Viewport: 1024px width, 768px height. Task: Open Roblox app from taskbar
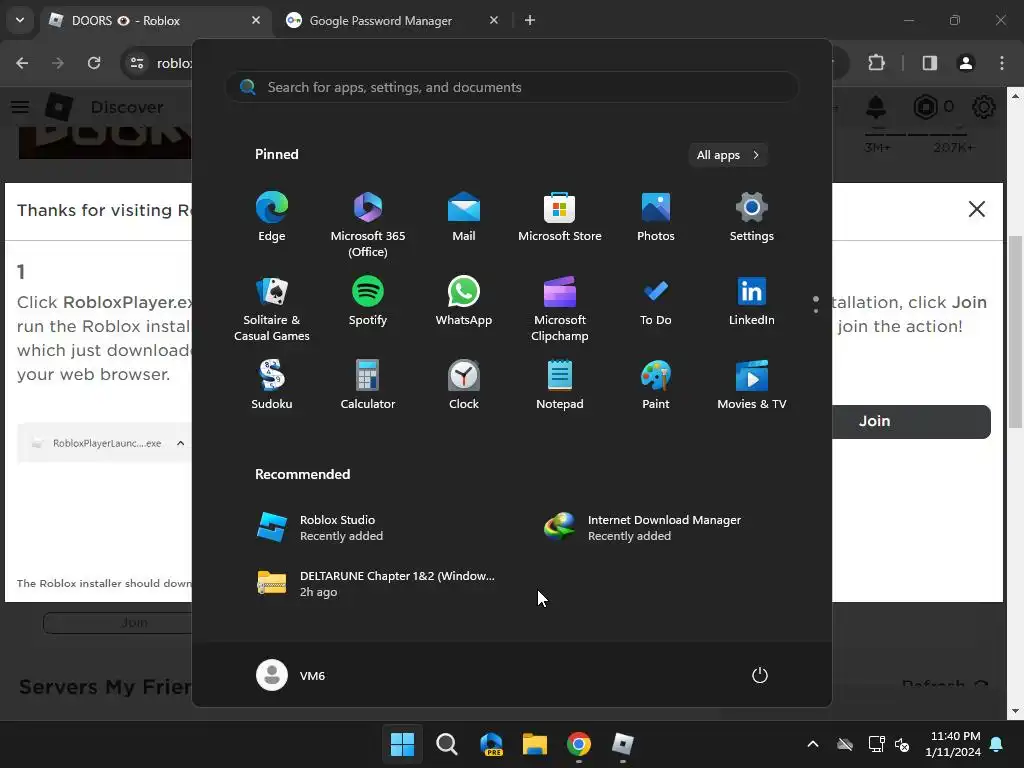tap(623, 744)
